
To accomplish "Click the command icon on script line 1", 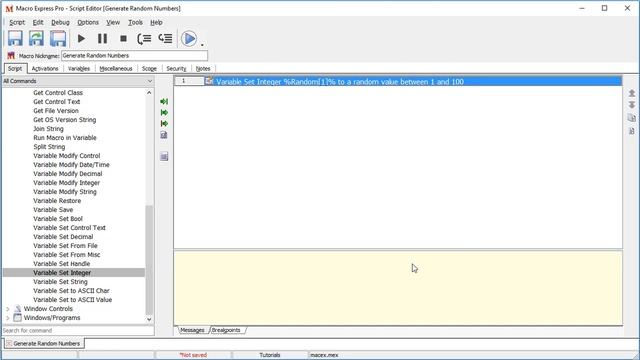I will click(x=209, y=81).
